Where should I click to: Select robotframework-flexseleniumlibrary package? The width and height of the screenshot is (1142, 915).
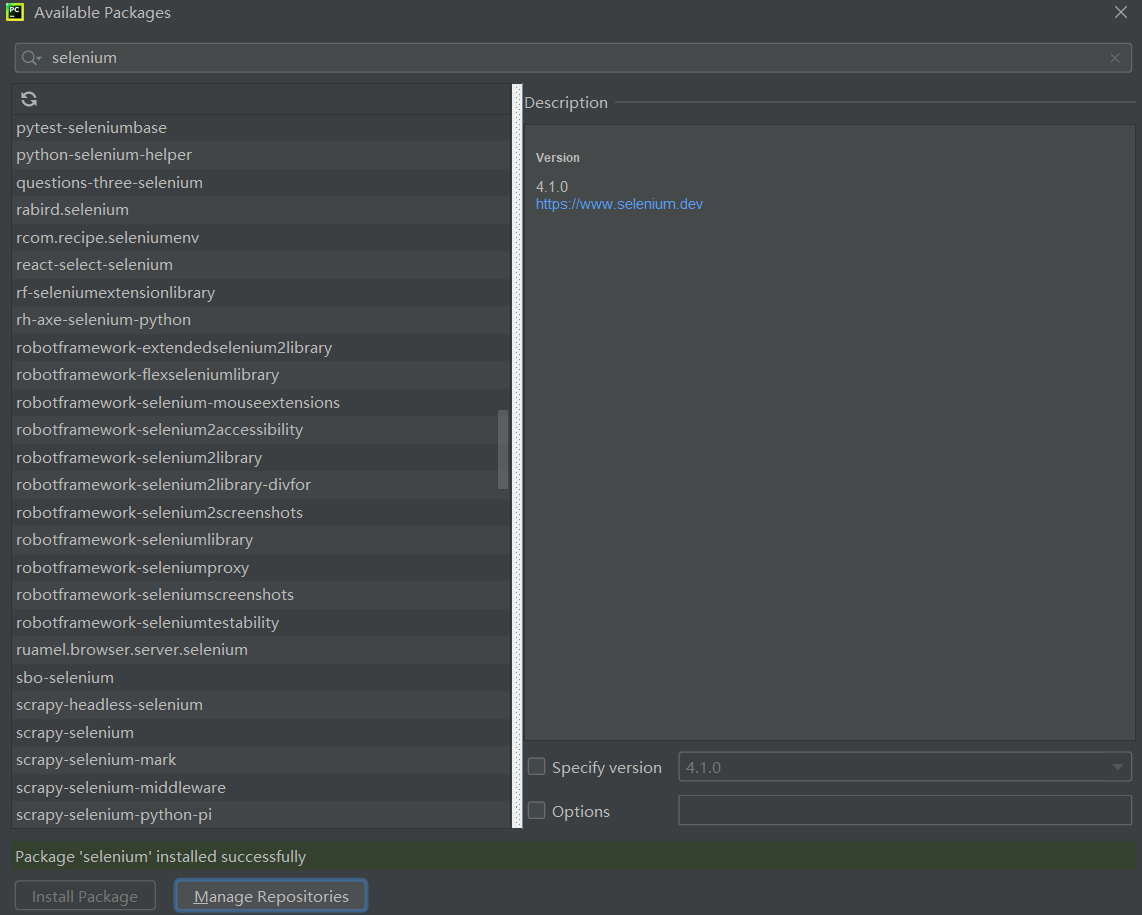coord(261,375)
